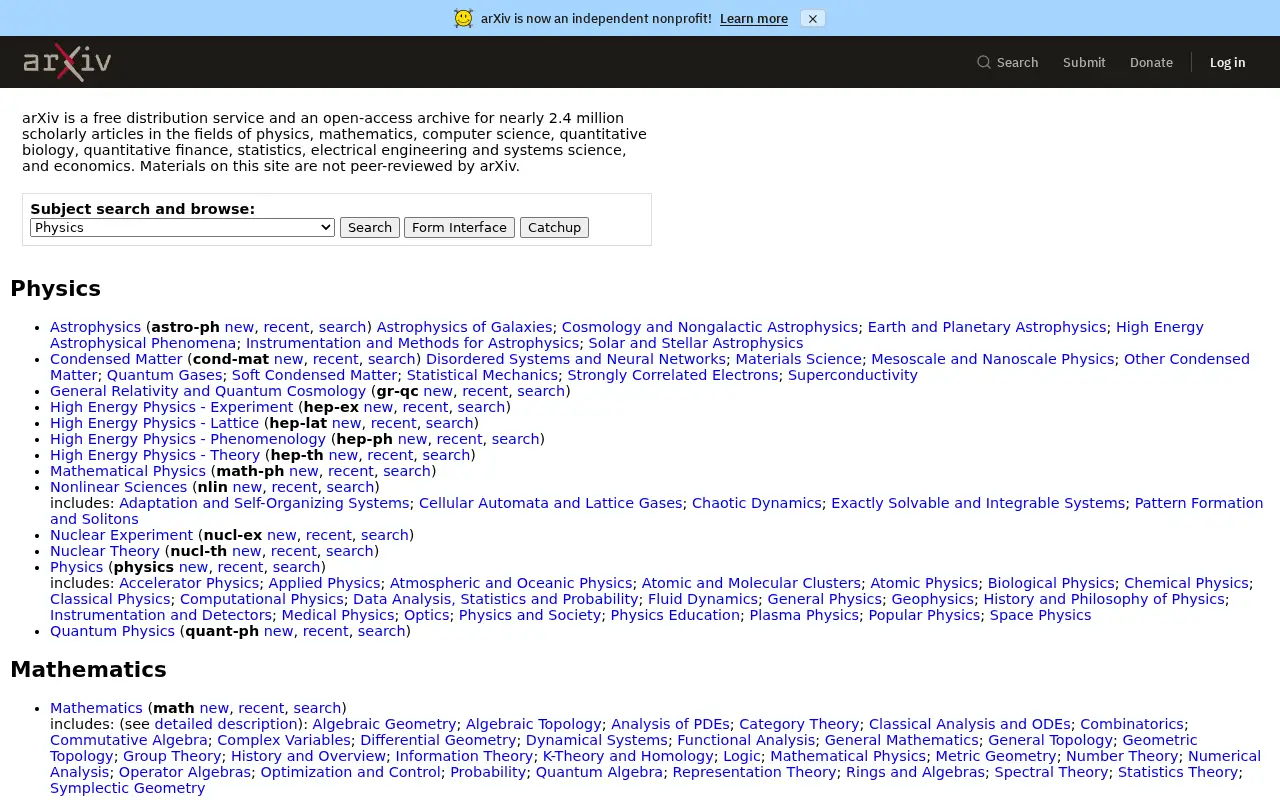The height and width of the screenshot is (800, 1280).
Task: View recent nucl-th listings
Action: coord(294,551)
